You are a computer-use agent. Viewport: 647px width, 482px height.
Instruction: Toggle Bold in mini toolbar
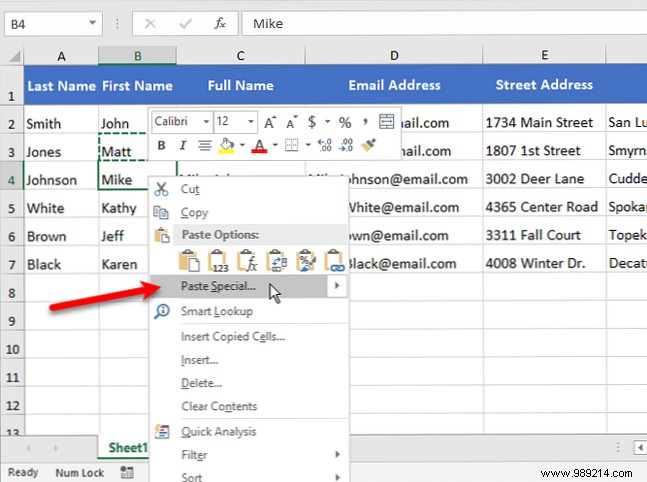[x=161, y=145]
